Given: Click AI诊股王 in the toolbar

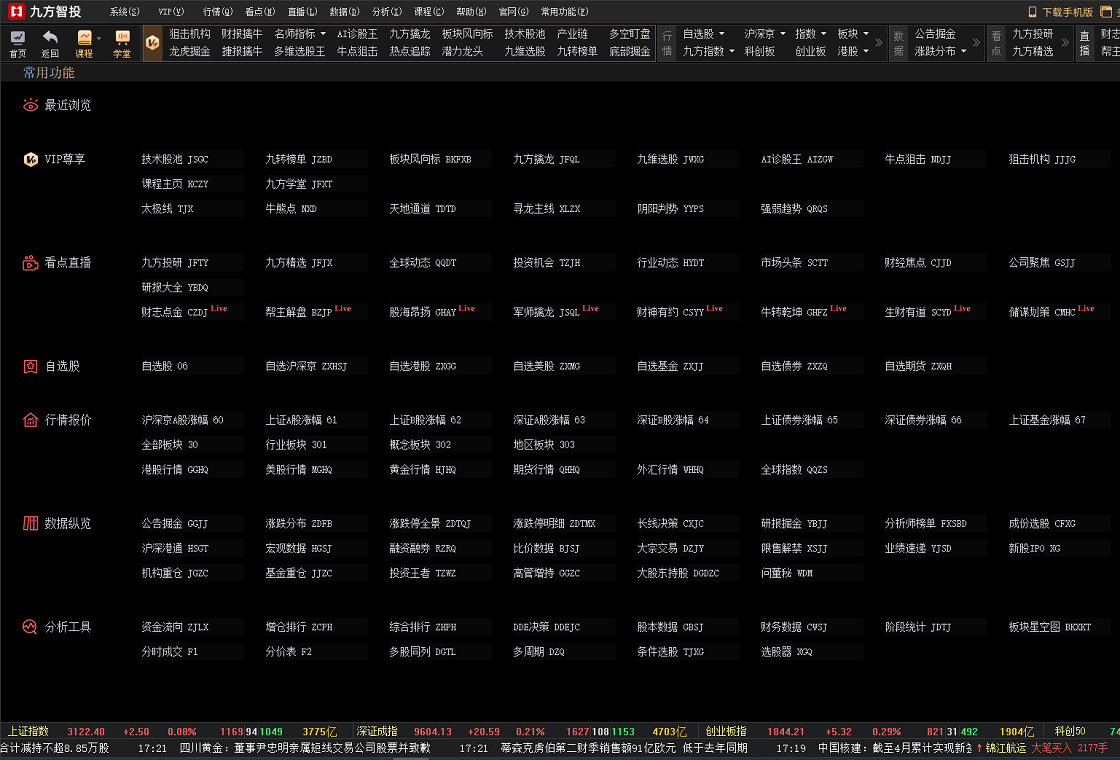Looking at the screenshot, I should click(357, 34).
